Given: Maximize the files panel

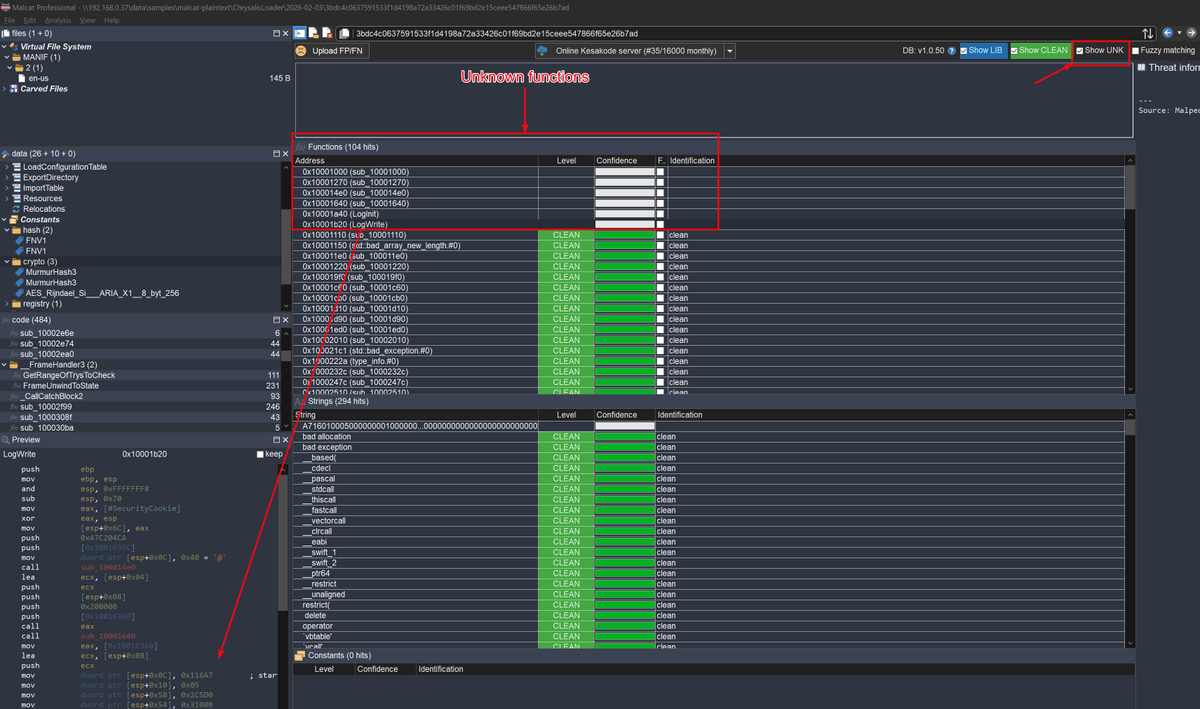Looking at the screenshot, I should coord(276,33).
